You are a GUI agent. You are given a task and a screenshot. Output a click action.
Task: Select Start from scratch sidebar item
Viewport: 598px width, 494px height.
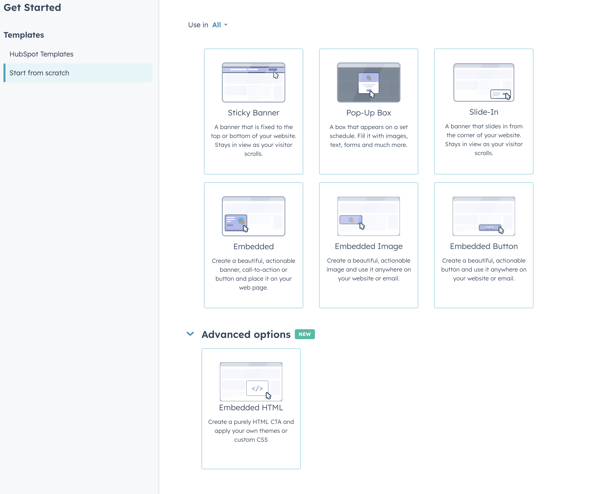[78, 73]
